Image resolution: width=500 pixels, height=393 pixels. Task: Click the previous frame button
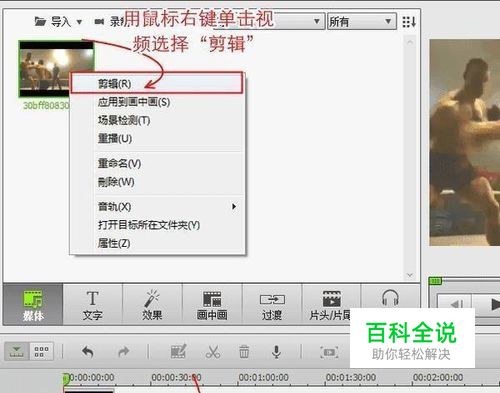455,304
